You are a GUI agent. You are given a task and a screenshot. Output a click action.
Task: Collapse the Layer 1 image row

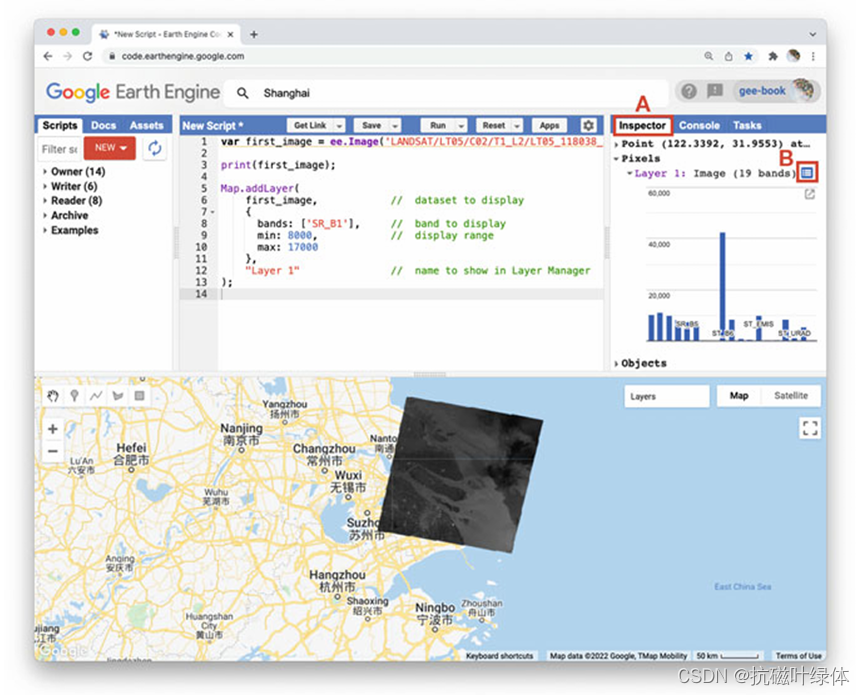(629, 173)
